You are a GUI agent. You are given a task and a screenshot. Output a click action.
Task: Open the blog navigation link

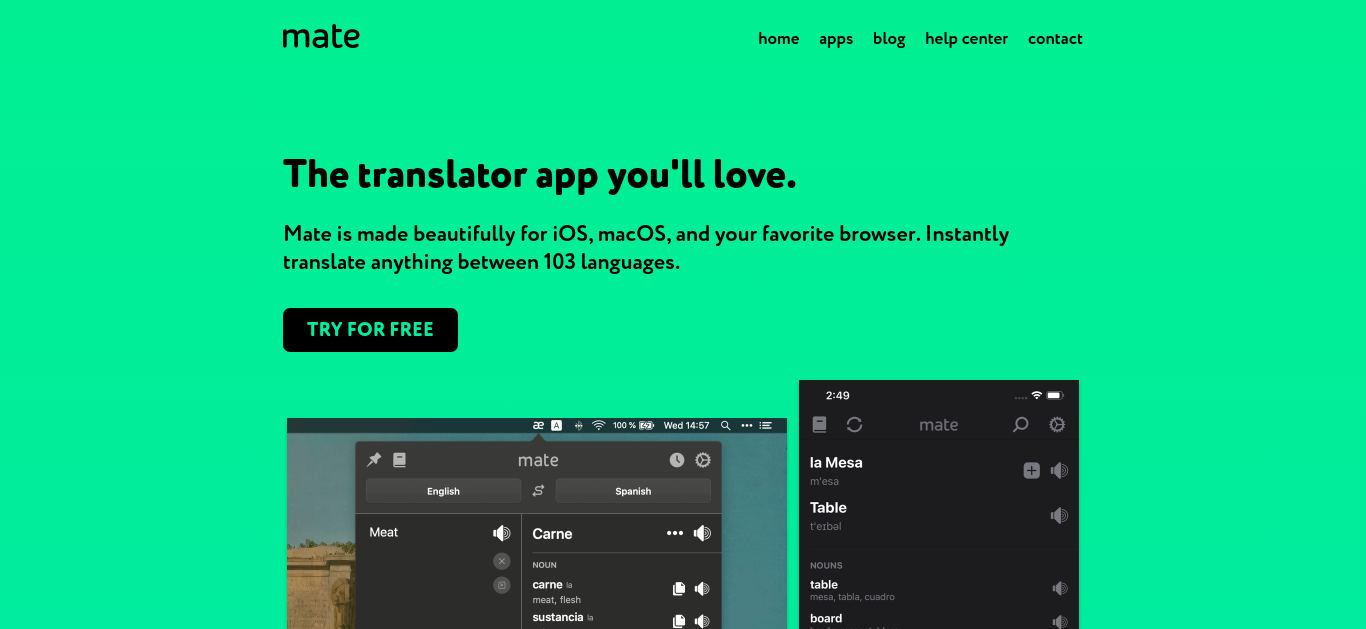(x=889, y=39)
